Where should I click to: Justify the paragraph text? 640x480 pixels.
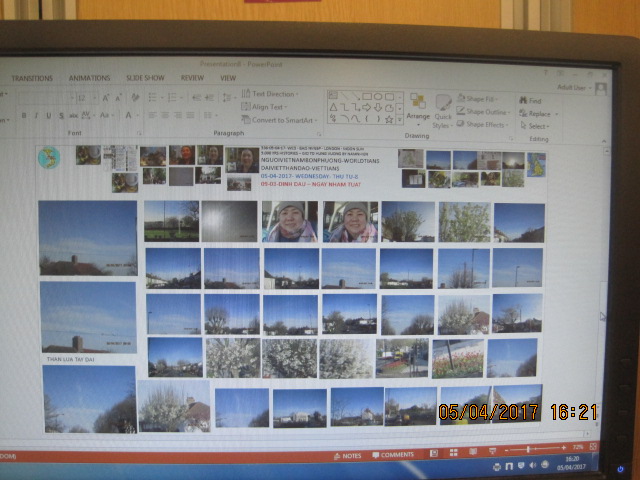(190, 116)
